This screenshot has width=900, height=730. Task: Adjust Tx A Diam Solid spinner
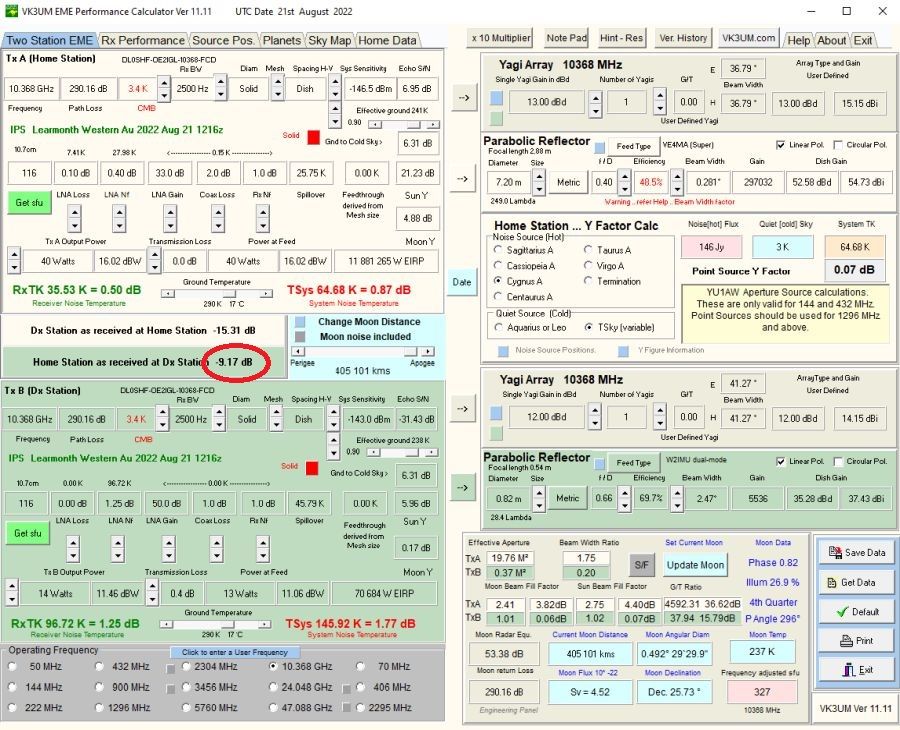click(278, 88)
